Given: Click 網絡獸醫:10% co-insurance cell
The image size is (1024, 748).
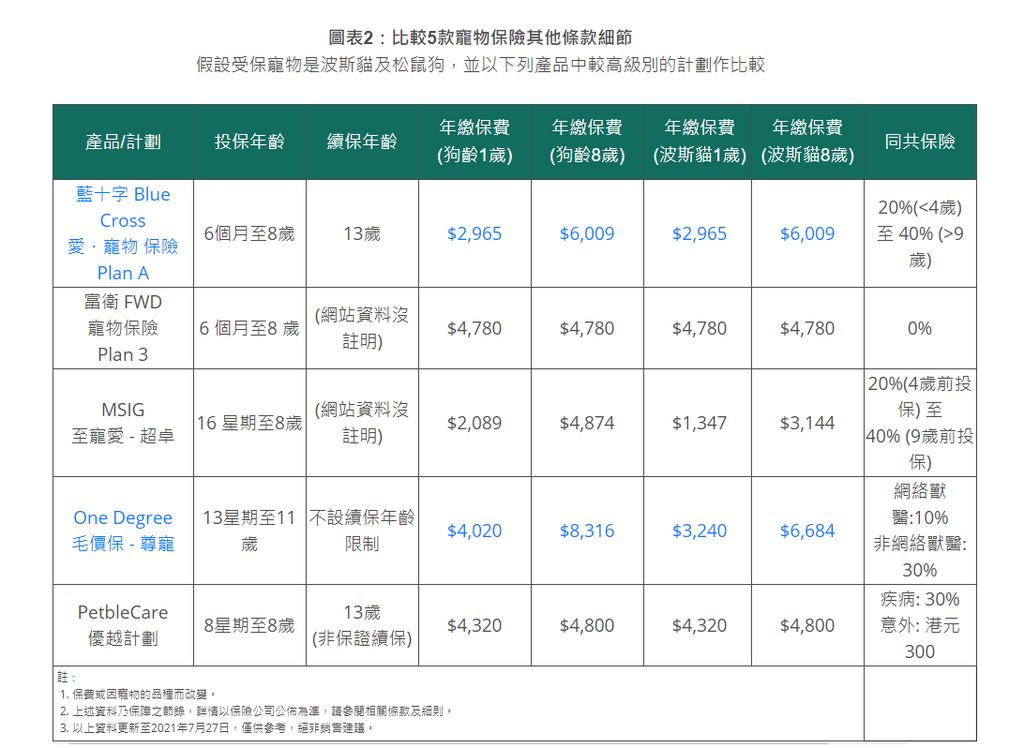Looking at the screenshot, I should [x=920, y=530].
